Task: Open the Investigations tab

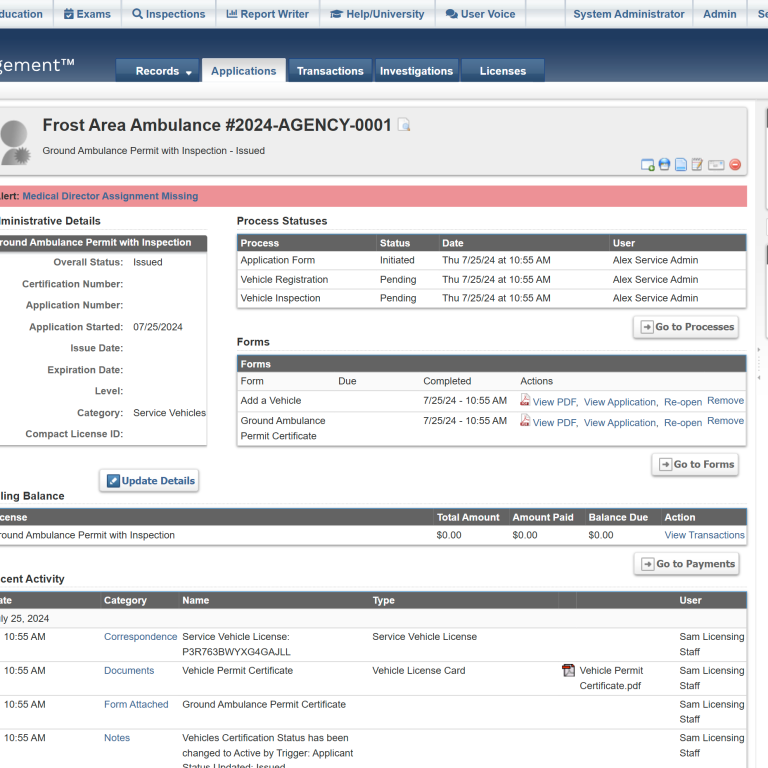Action: (x=416, y=71)
